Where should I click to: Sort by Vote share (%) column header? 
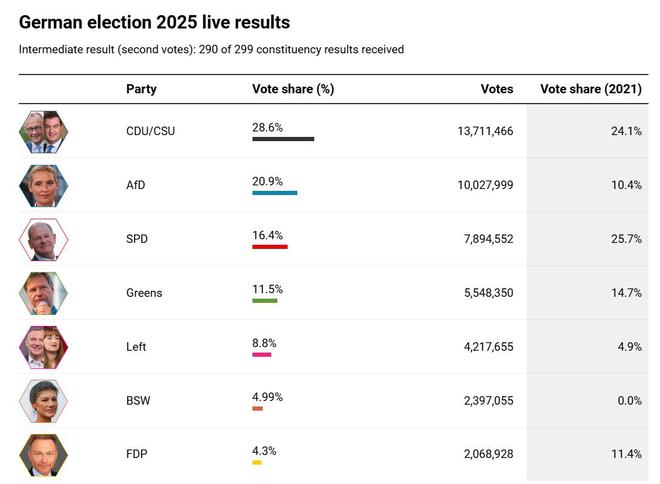click(x=292, y=89)
